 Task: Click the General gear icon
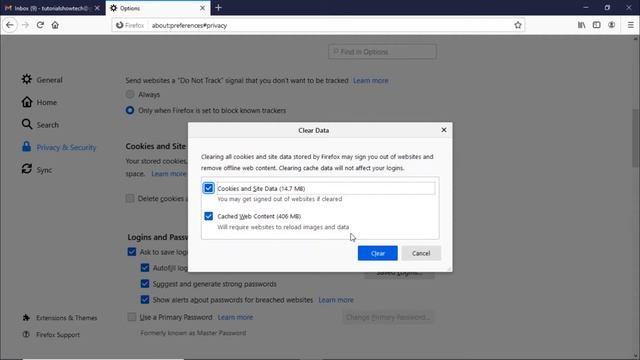27,79
